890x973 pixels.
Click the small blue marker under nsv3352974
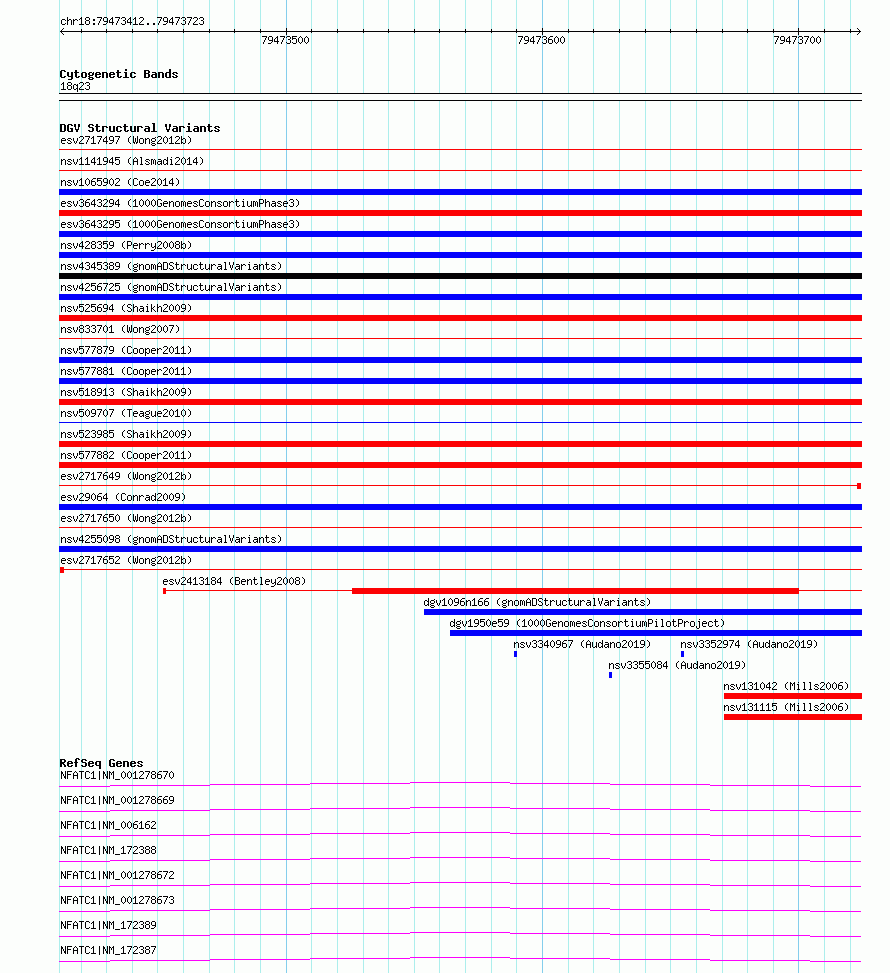683,654
